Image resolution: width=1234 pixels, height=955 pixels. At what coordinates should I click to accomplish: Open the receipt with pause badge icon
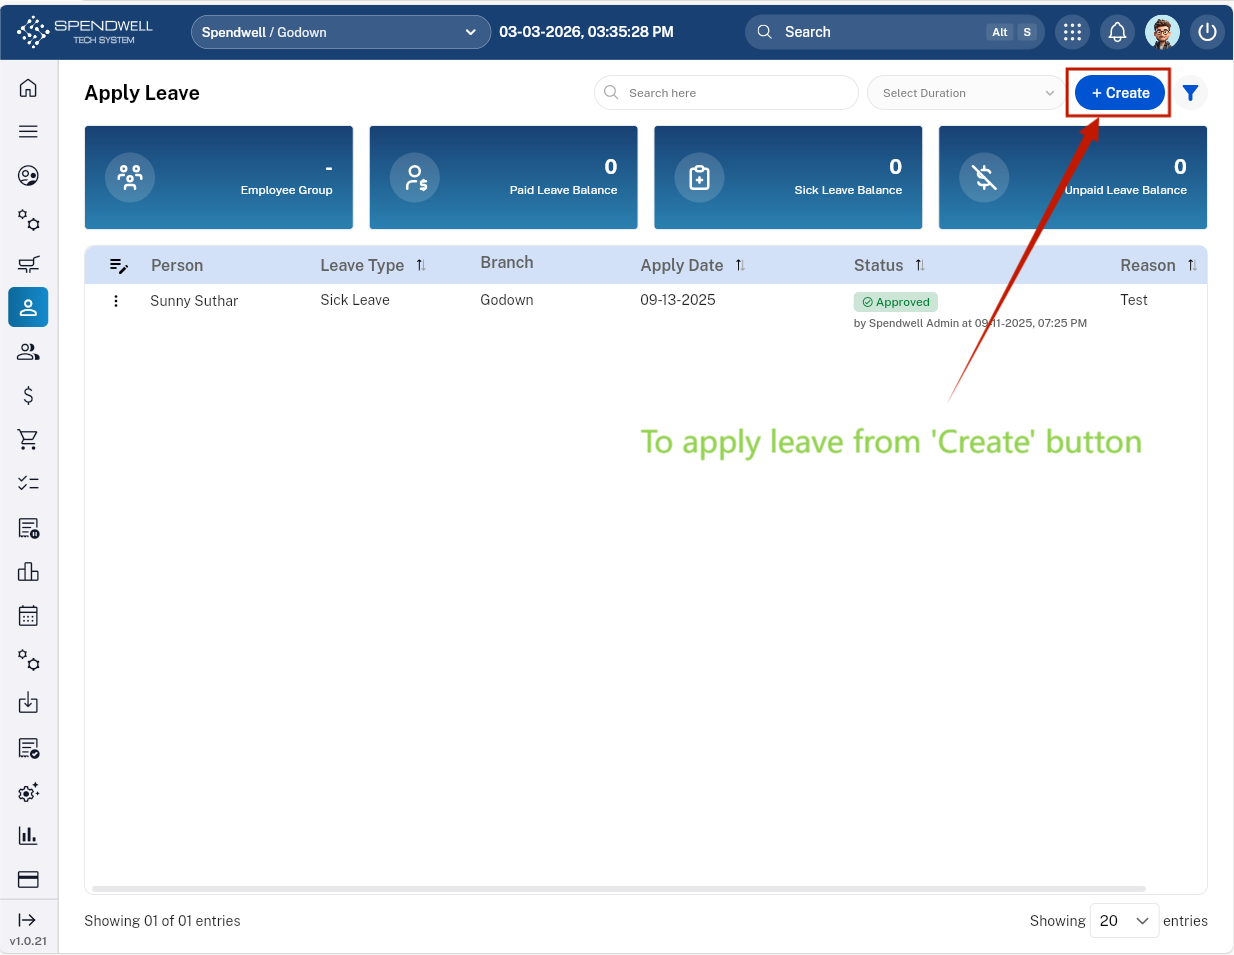tap(28, 528)
